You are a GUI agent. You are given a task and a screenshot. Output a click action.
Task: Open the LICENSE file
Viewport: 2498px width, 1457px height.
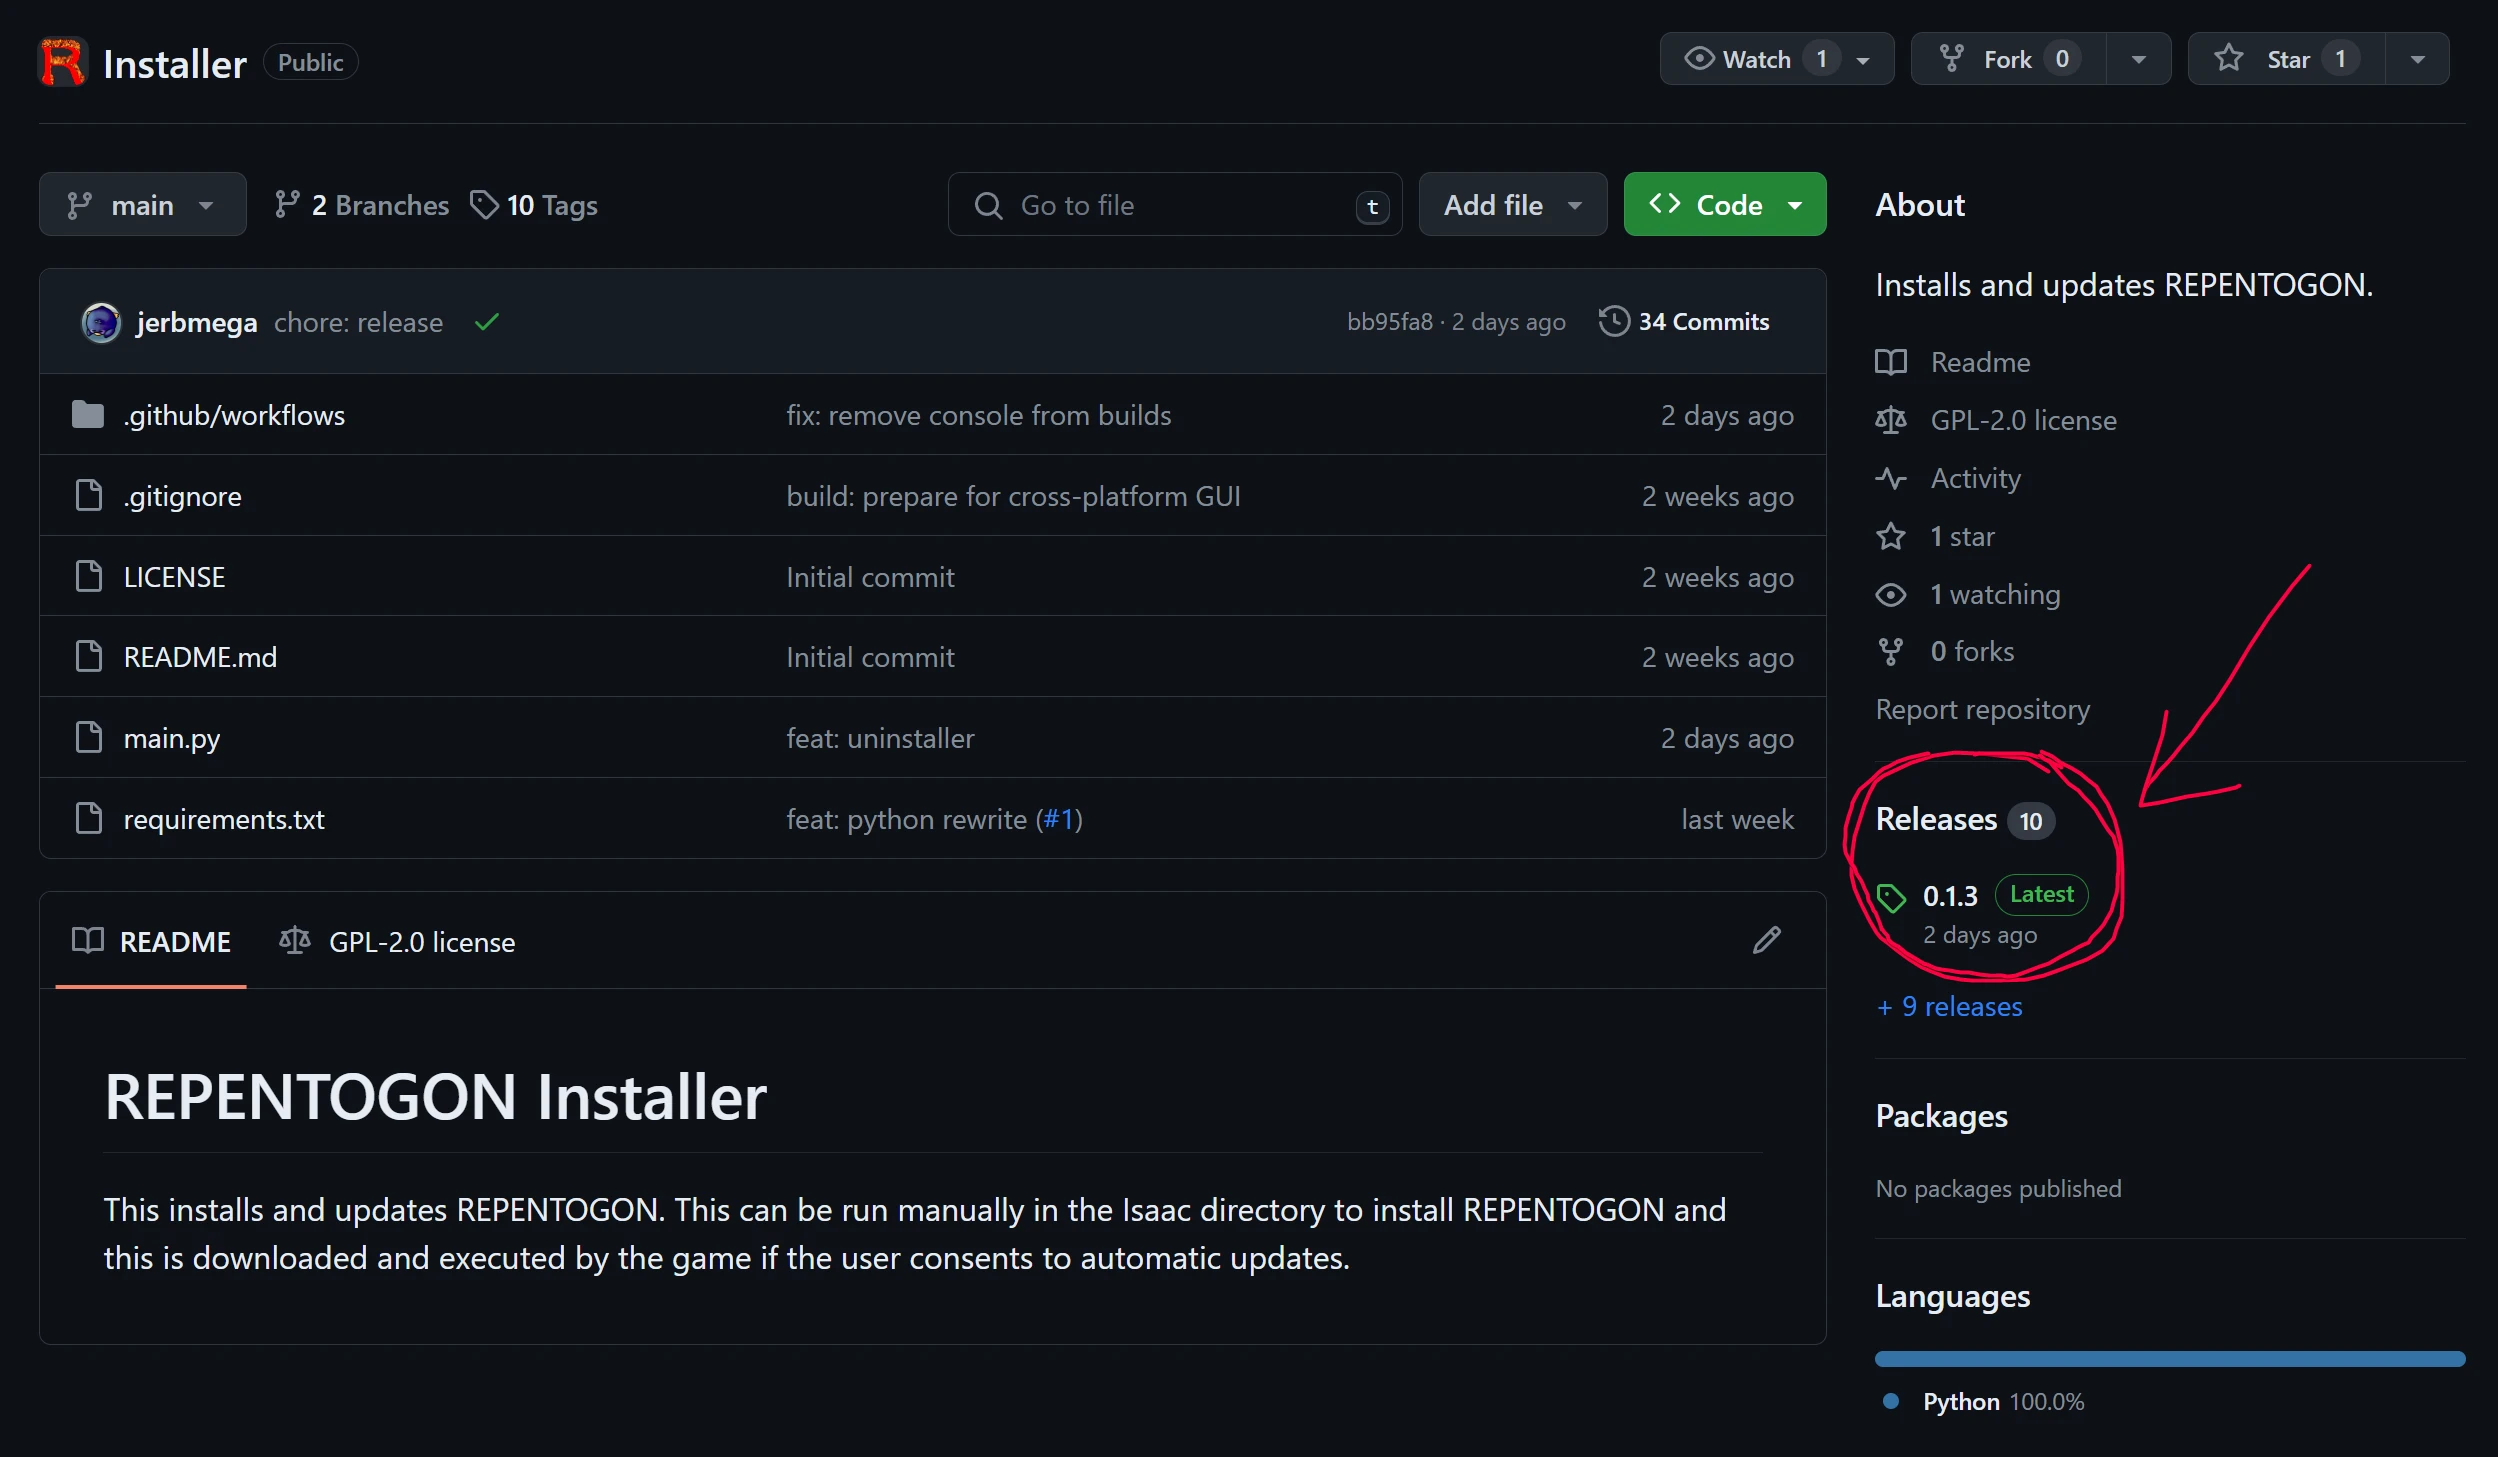[174, 577]
